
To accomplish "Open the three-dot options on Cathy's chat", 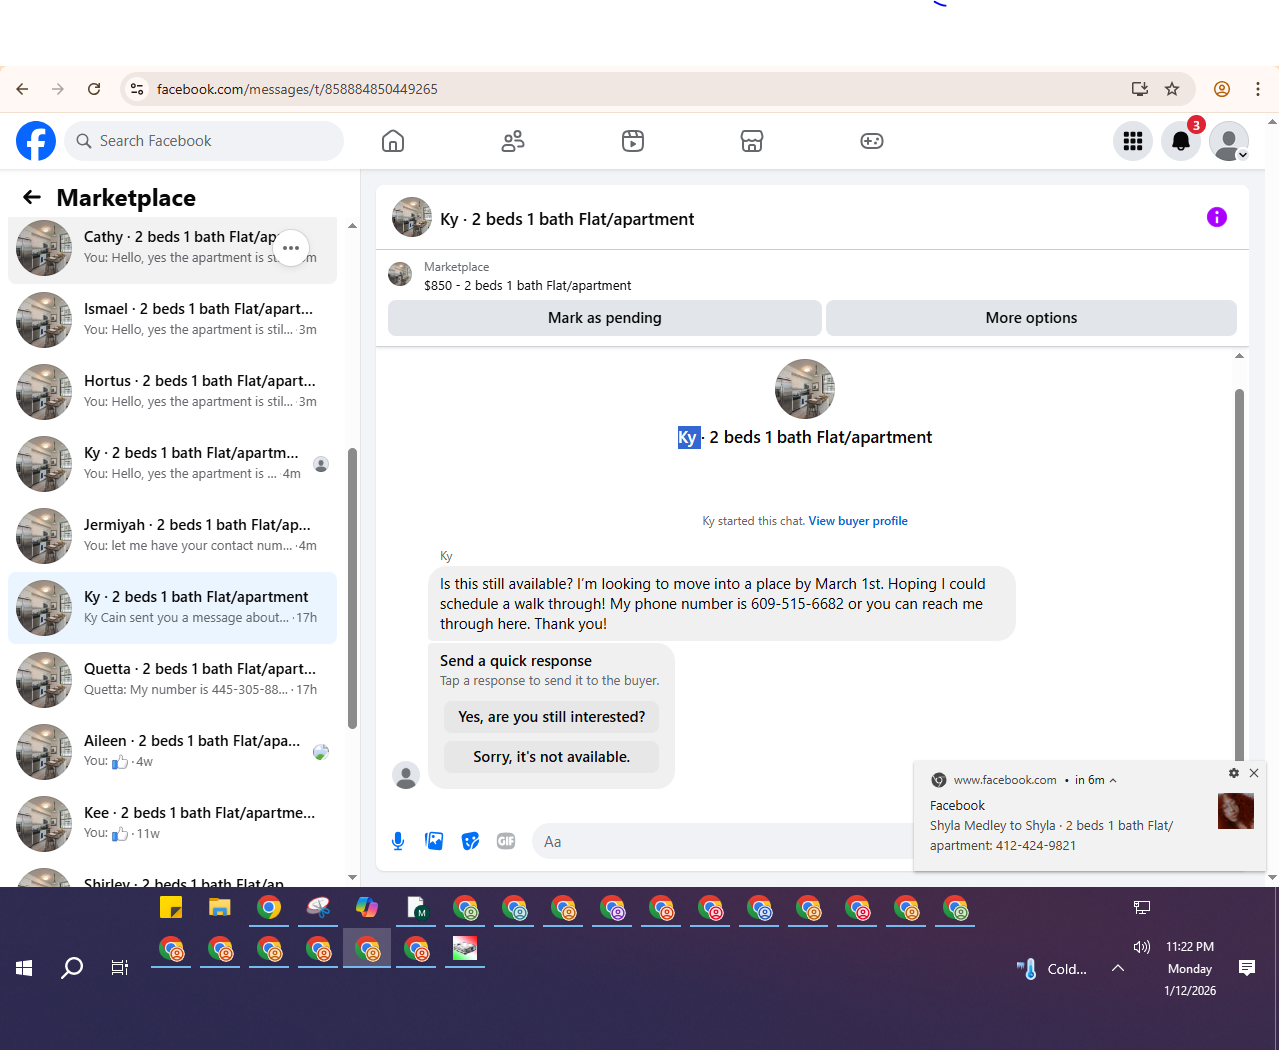I will (291, 247).
